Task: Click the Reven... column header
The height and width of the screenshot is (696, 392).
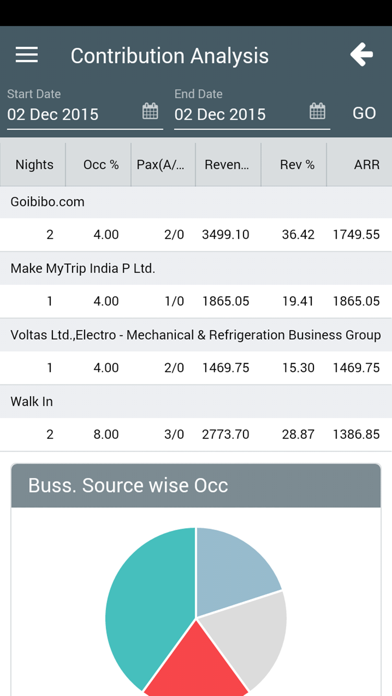Action: (228, 165)
